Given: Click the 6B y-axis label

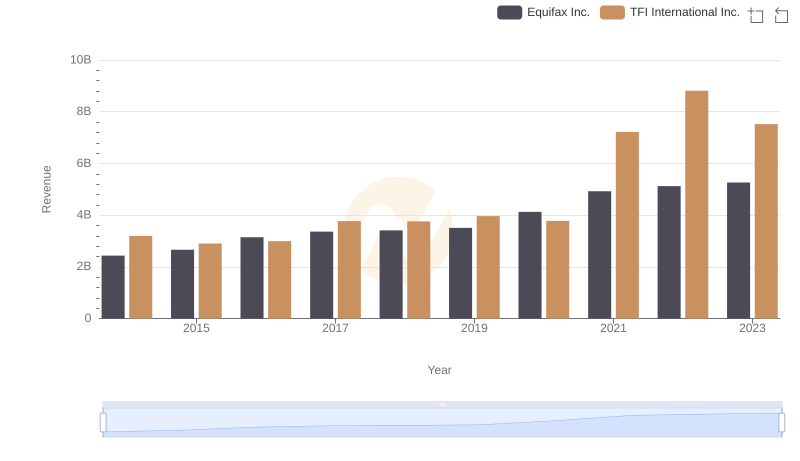Looking at the screenshot, I should pyautogui.click(x=84, y=163).
